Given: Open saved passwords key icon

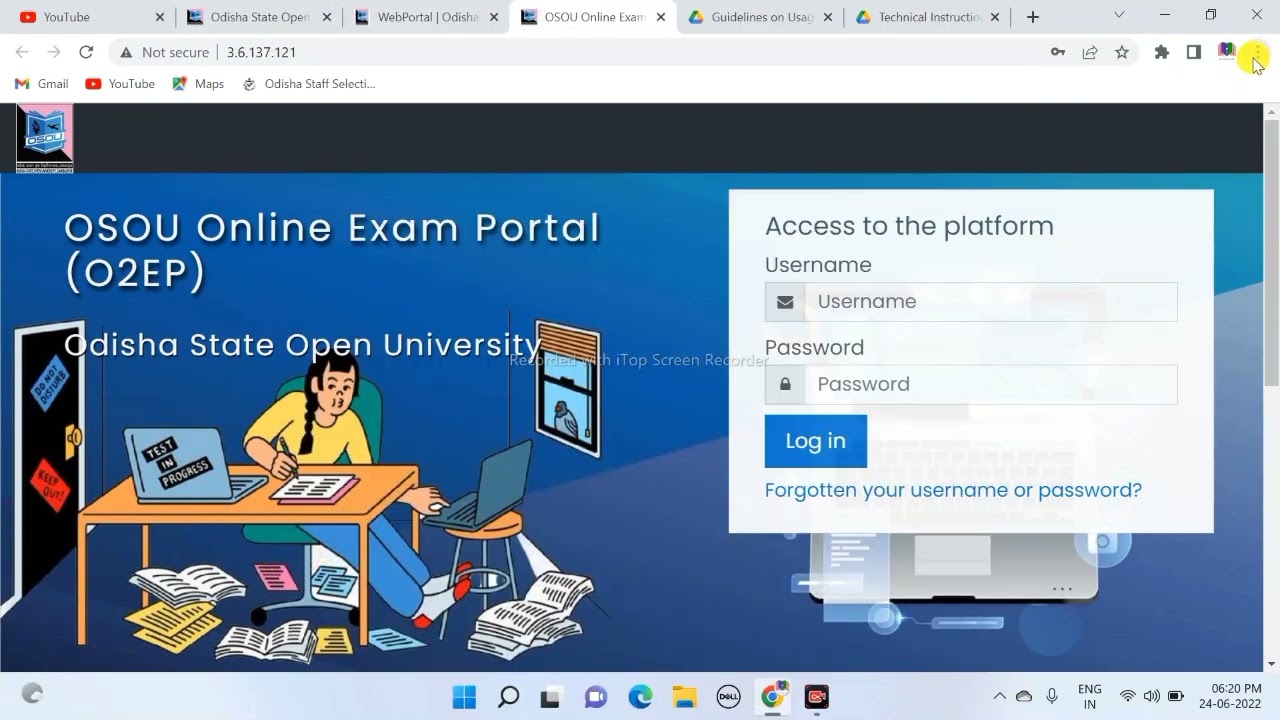Looking at the screenshot, I should coord(1058,52).
